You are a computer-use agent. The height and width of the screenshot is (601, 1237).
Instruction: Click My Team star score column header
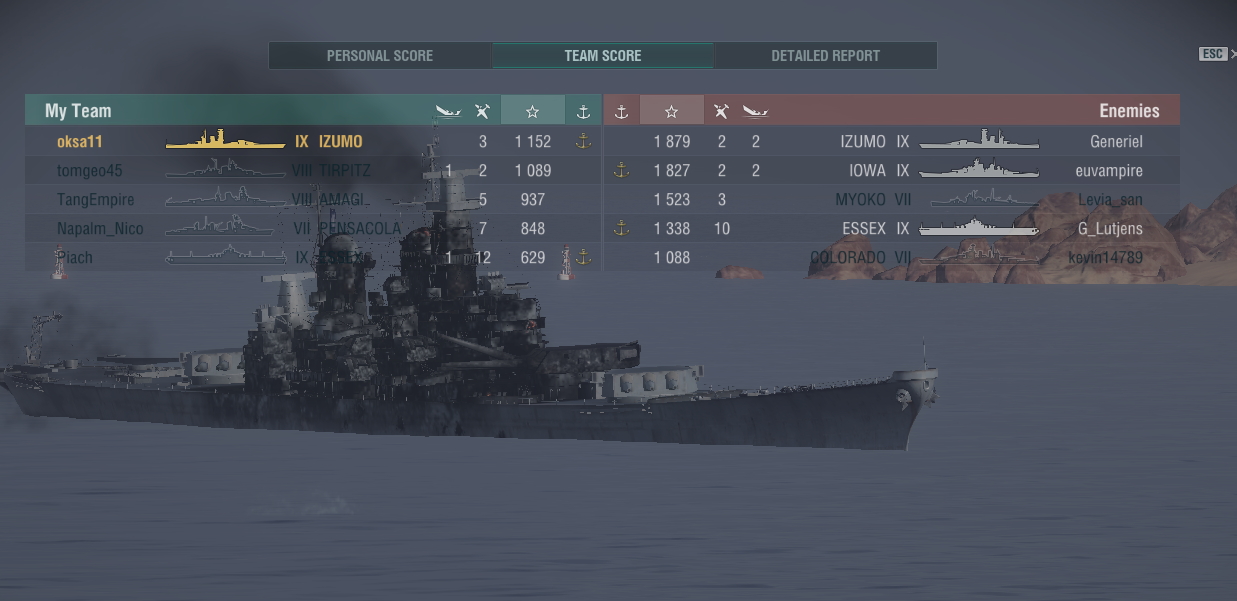click(x=532, y=111)
